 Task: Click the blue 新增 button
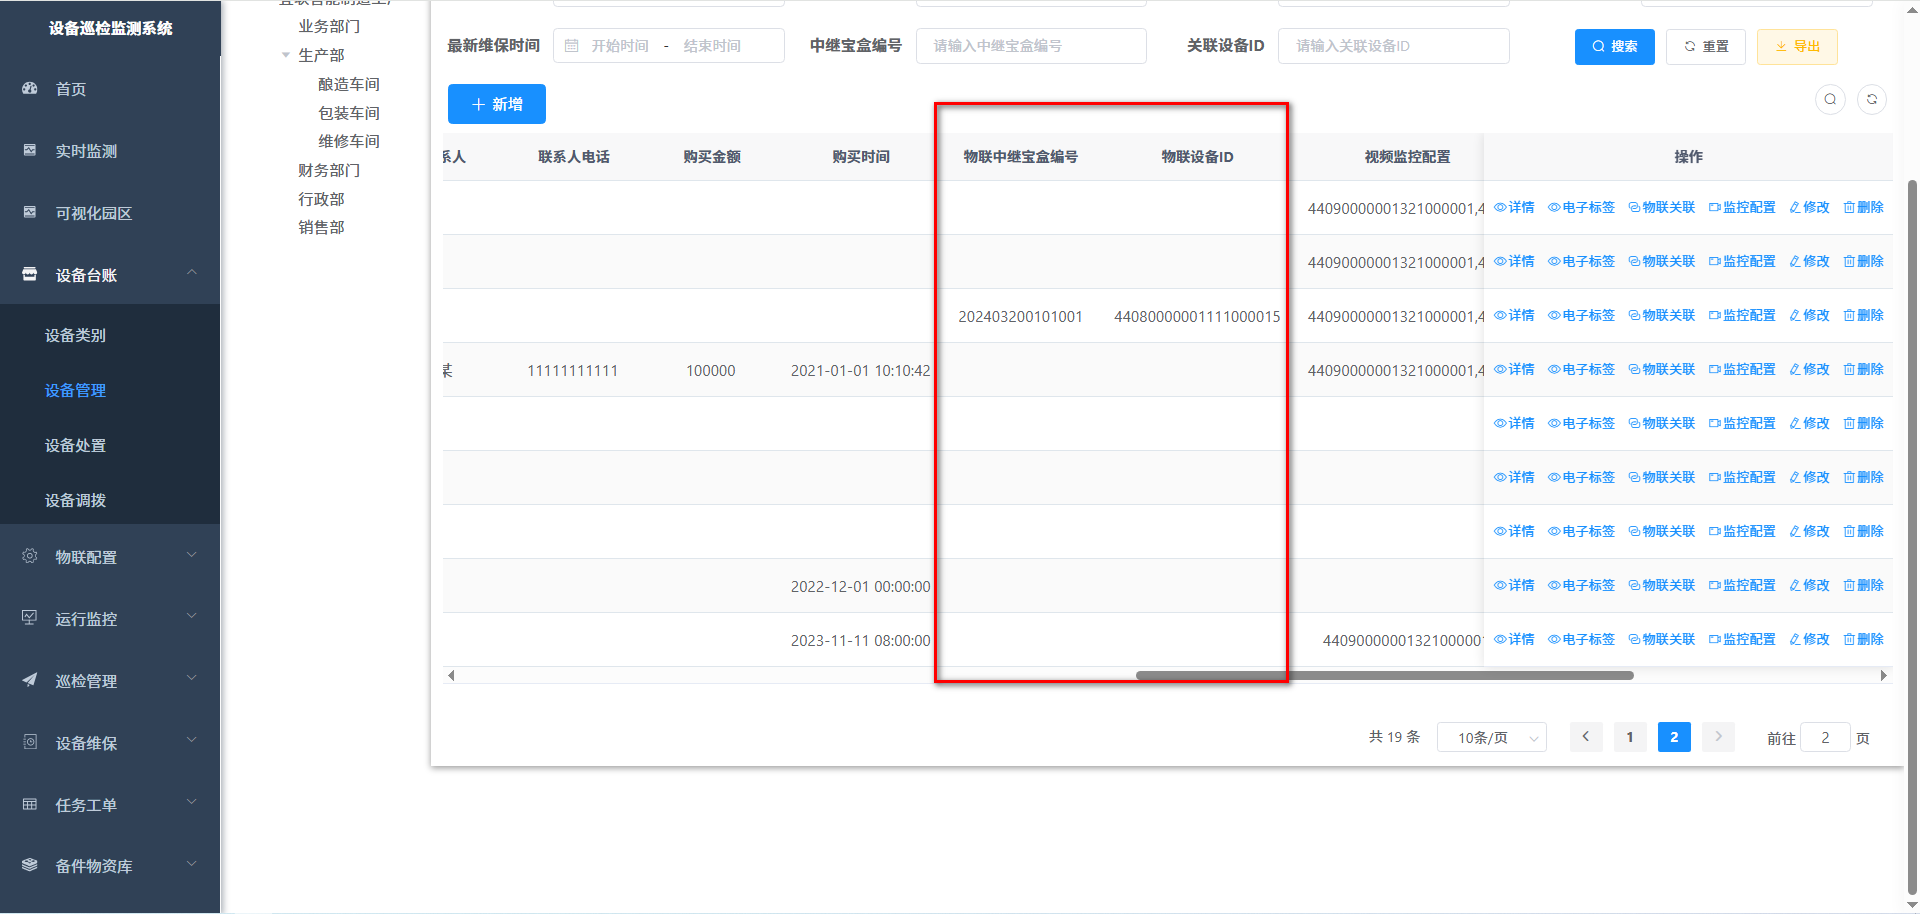[497, 104]
